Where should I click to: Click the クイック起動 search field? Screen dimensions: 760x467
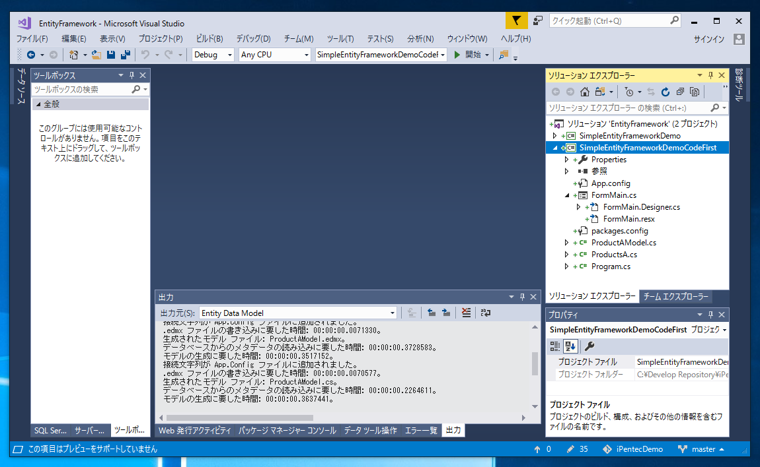[615, 21]
